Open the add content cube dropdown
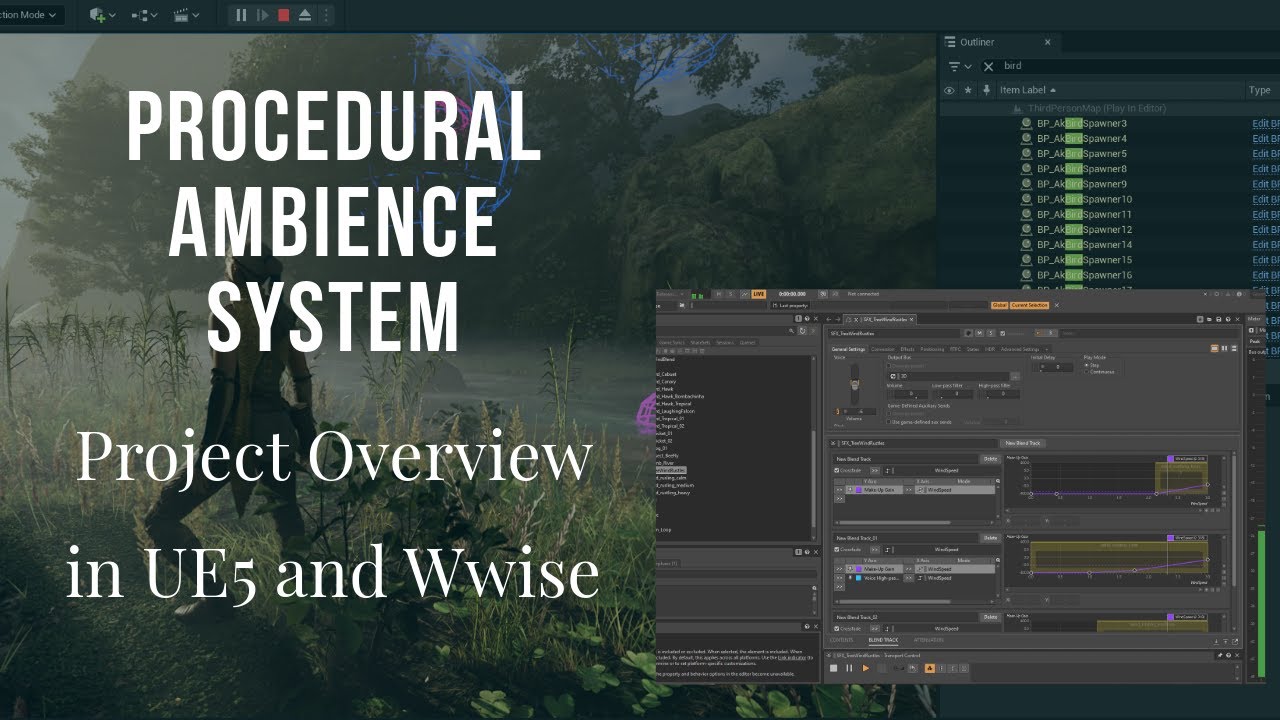1280x720 pixels. [102, 15]
